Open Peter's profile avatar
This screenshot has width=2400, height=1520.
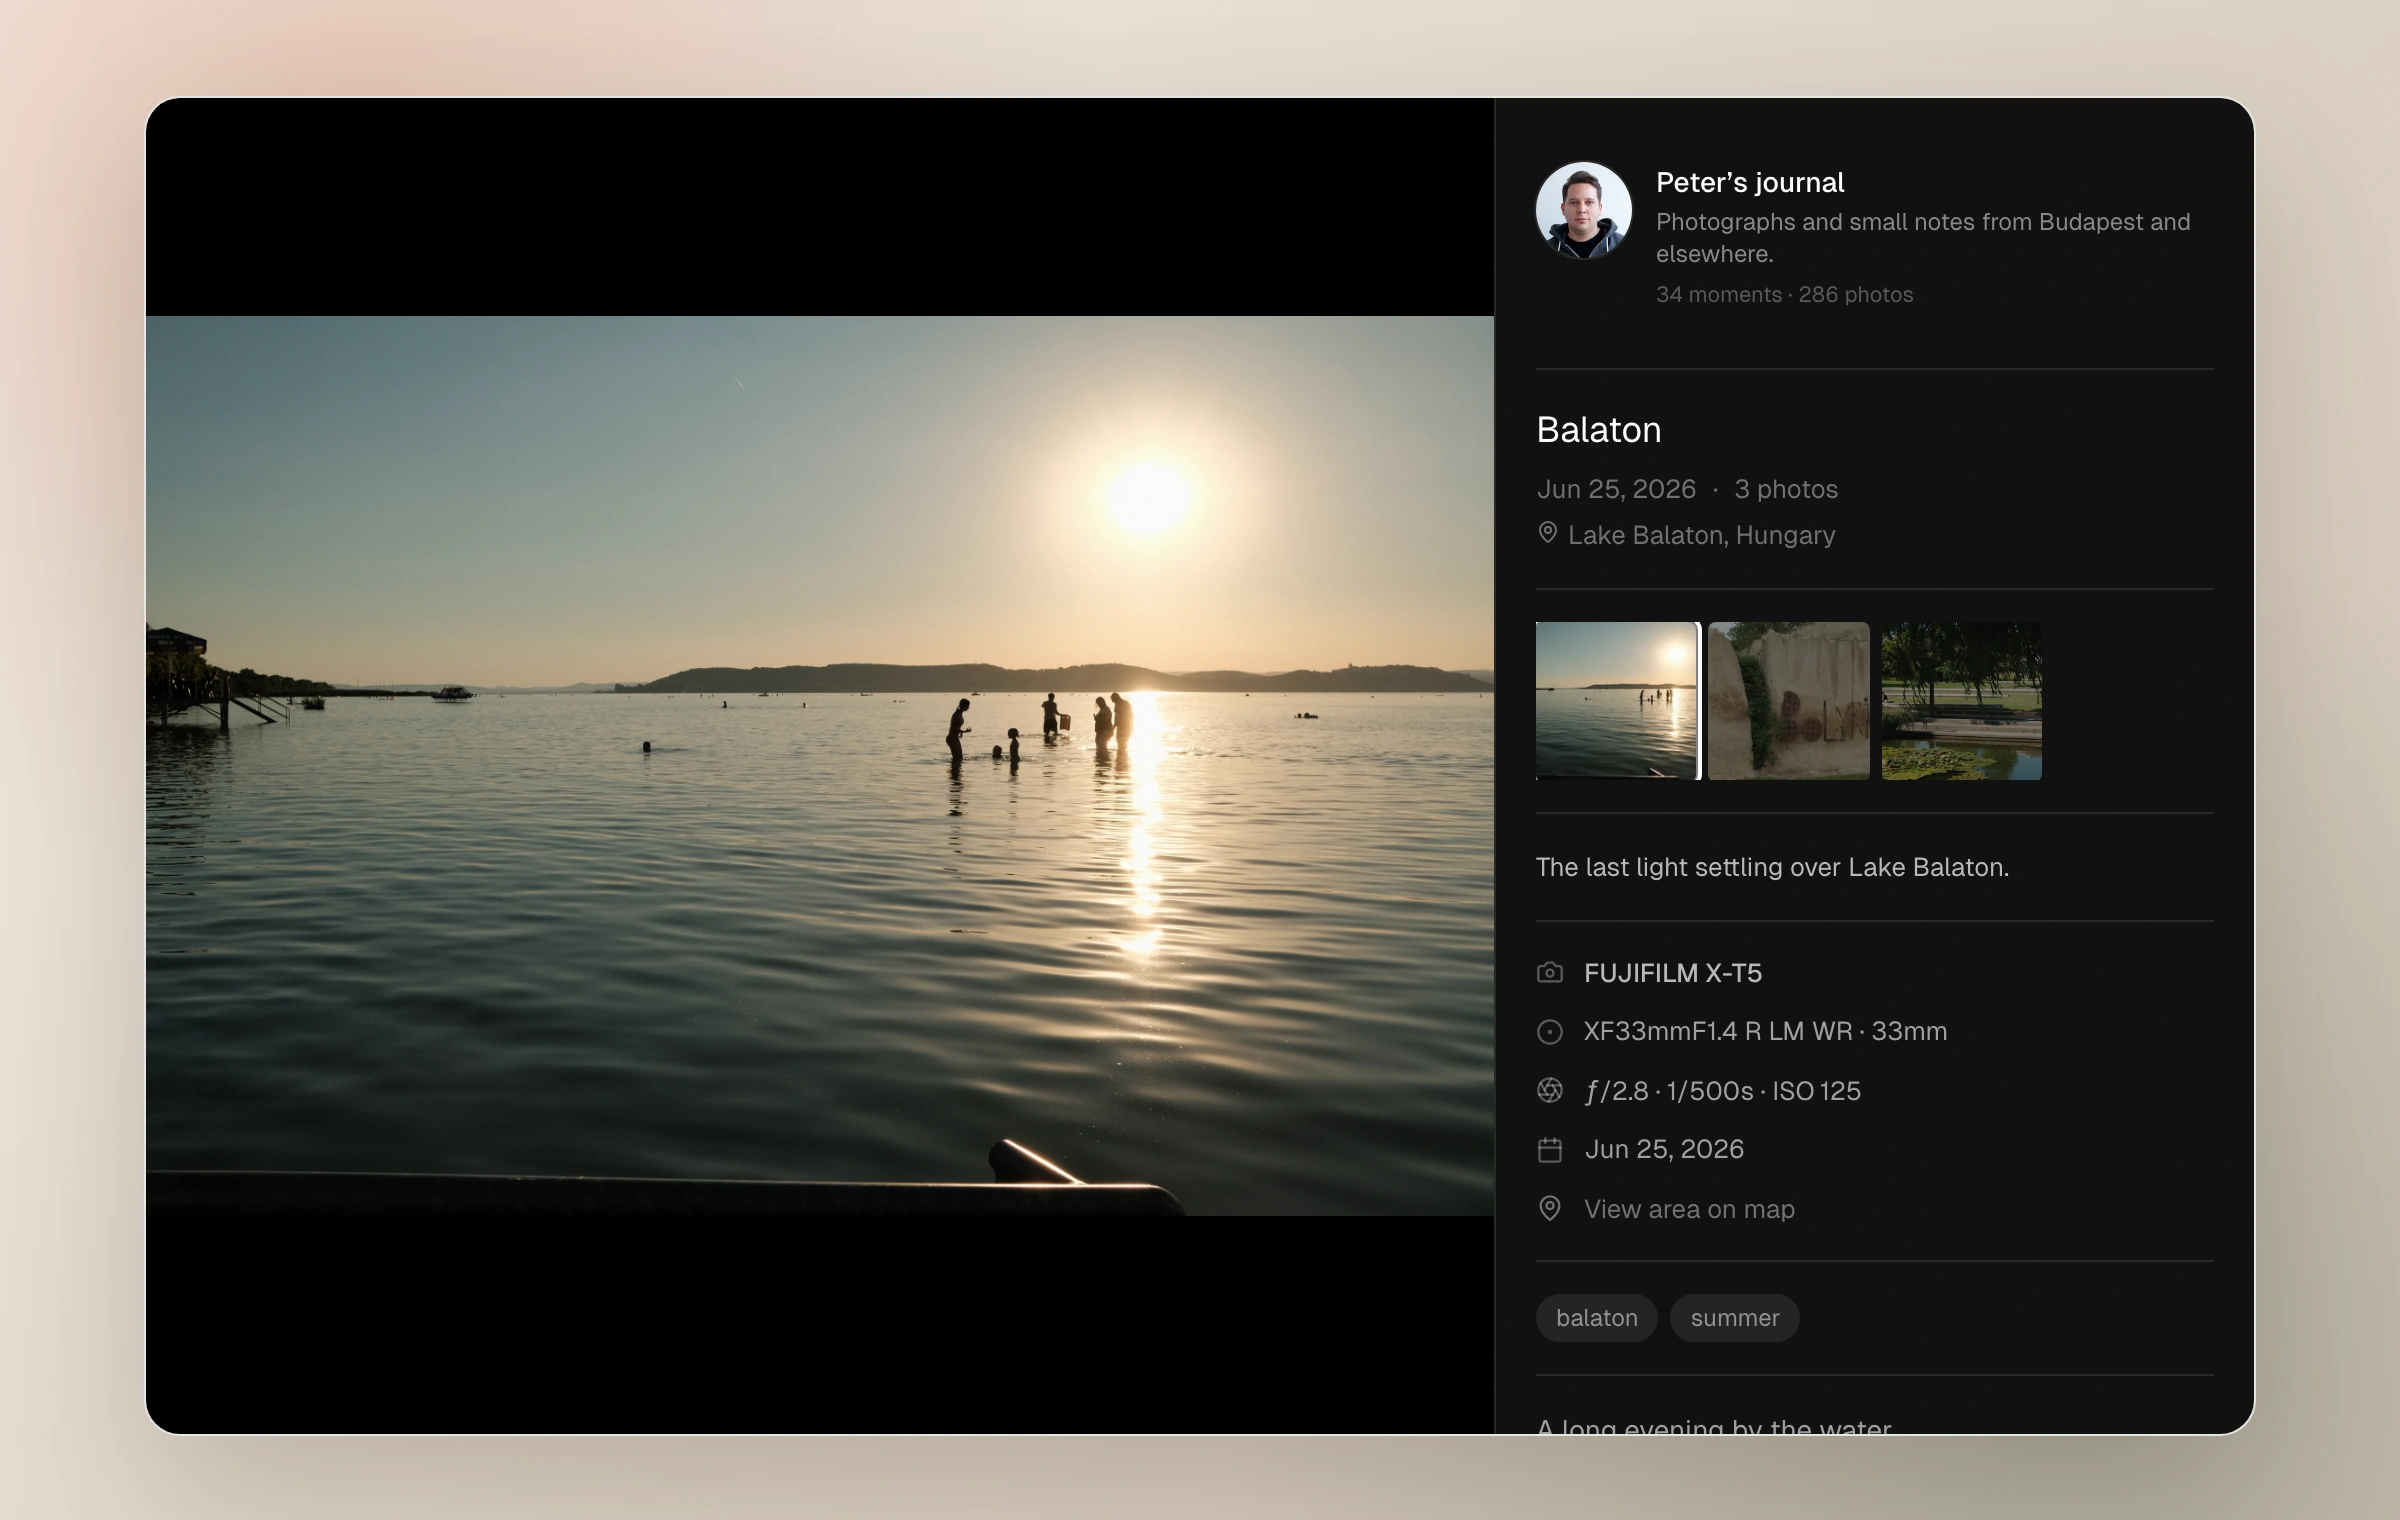[x=1584, y=211]
